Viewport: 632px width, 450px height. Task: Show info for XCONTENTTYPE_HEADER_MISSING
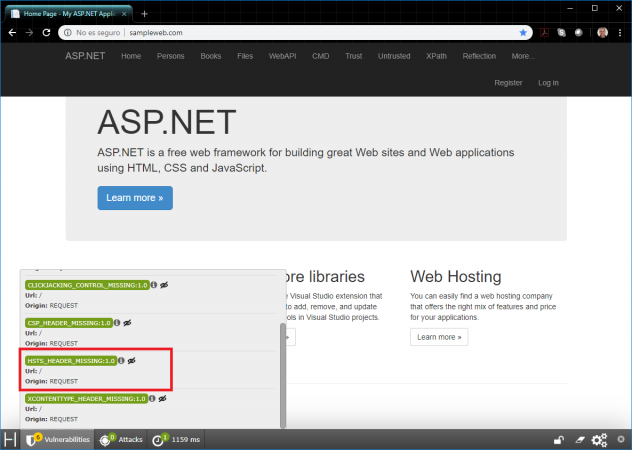(x=152, y=398)
